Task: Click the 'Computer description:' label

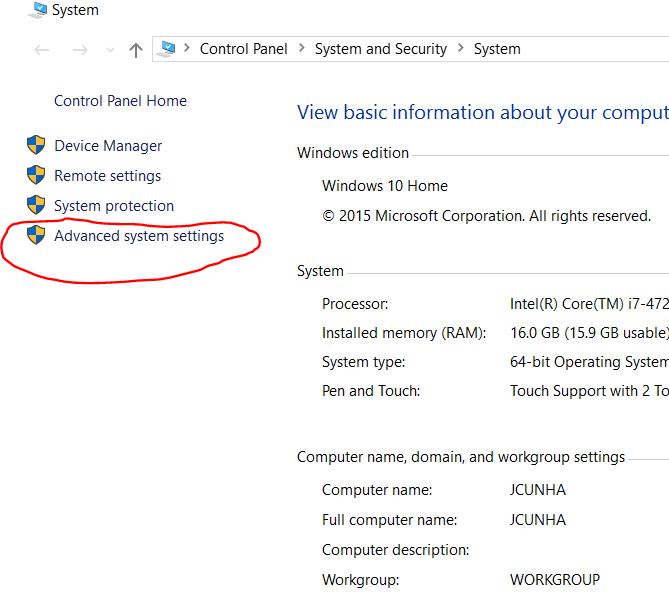Action: pyautogui.click(x=396, y=550)
